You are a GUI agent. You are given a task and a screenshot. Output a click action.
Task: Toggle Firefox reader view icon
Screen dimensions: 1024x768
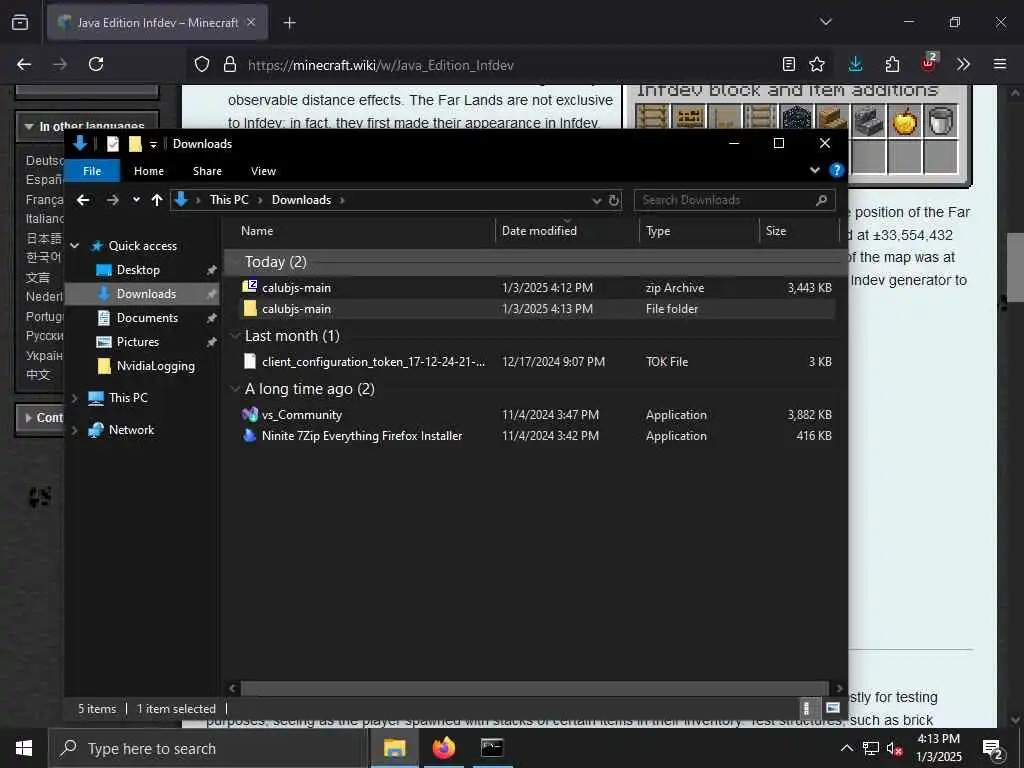[788, 64]
